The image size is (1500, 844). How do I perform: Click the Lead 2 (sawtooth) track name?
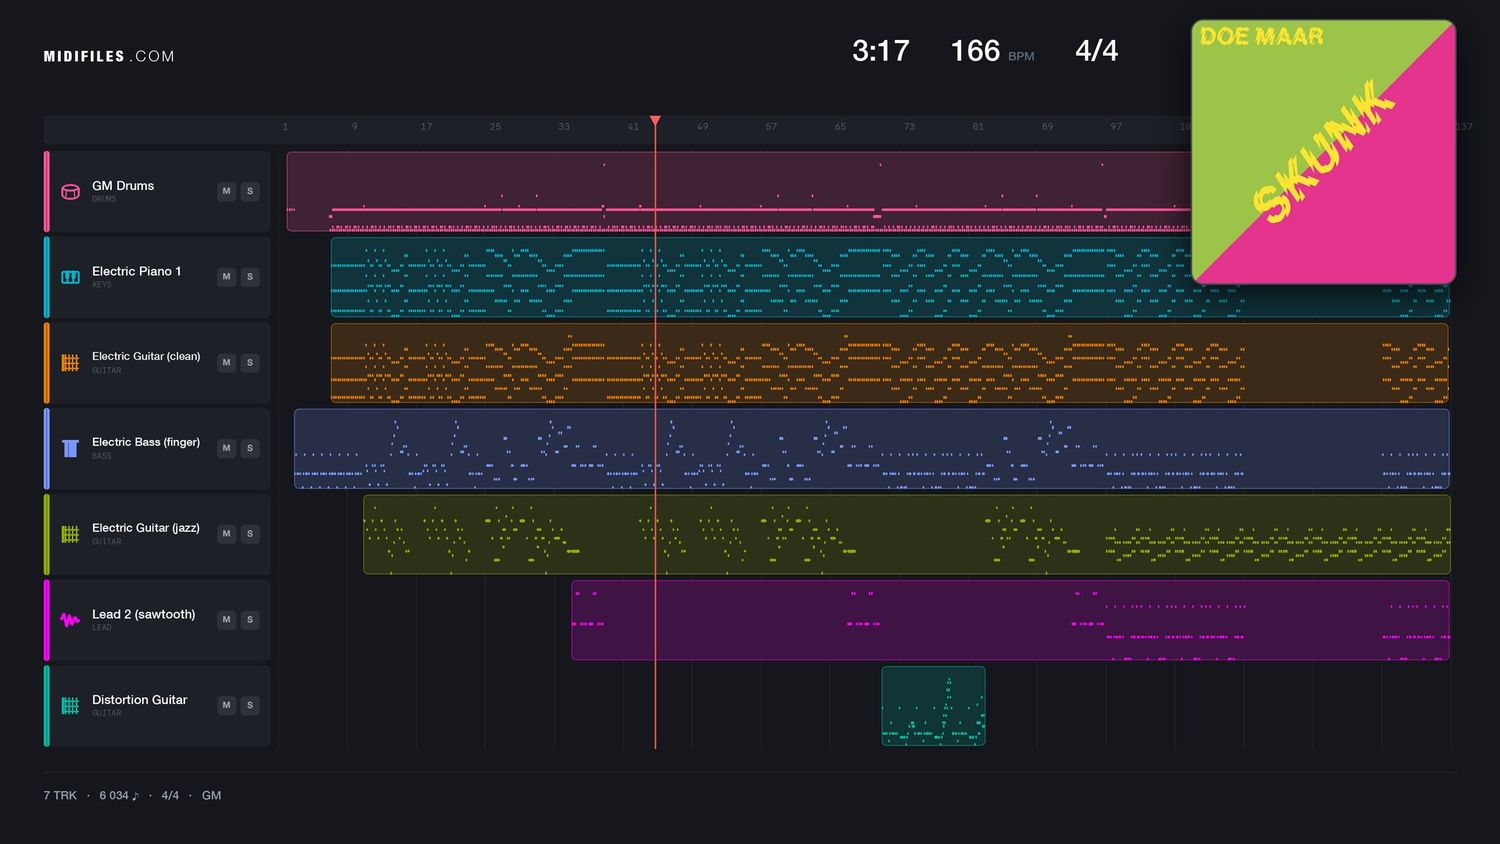click(143, 614)
